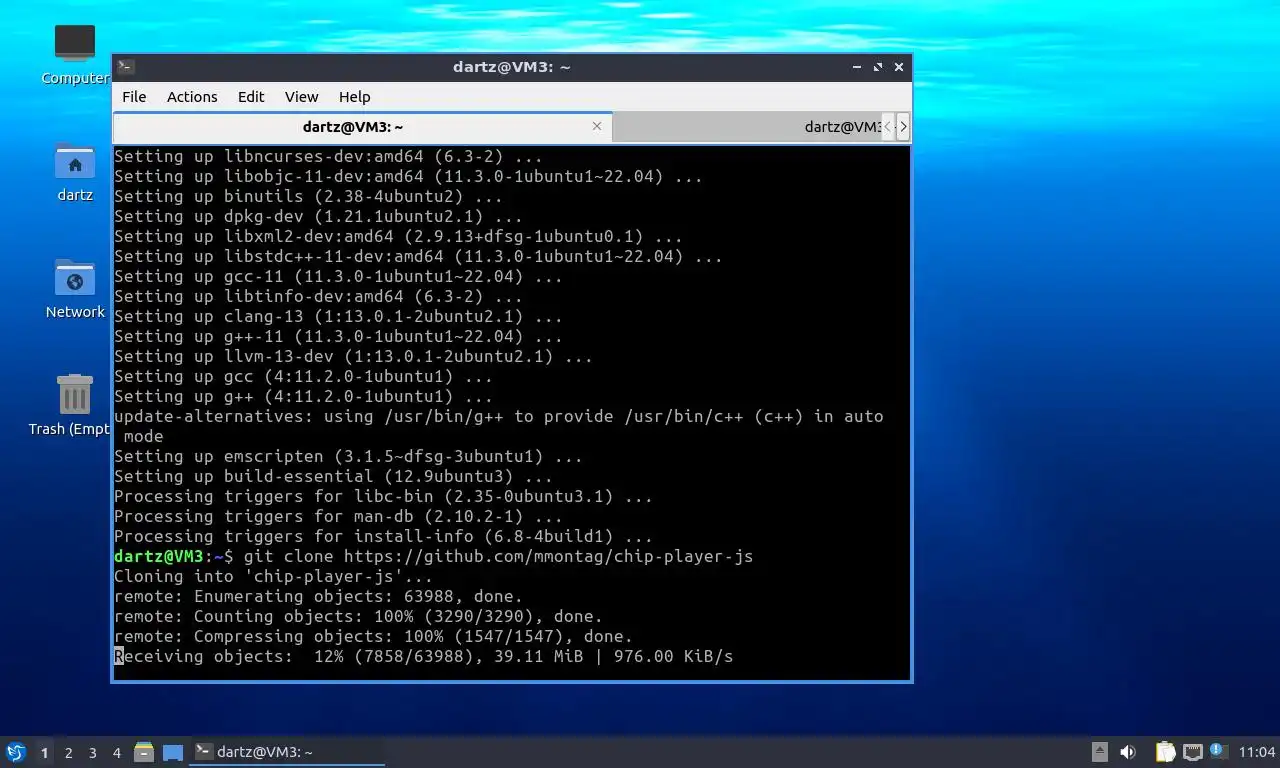Open the Network desktop icon
This screenshot has height=768, width=1280.
(75, 289)
